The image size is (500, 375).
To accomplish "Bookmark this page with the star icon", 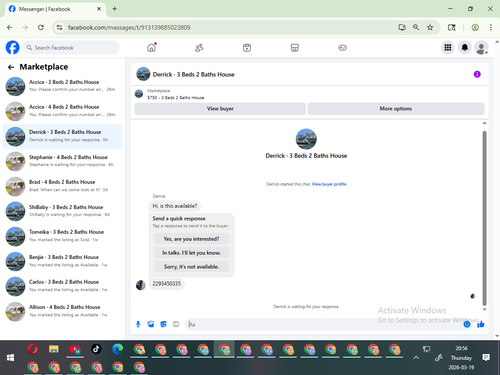I will click(430, 27).
